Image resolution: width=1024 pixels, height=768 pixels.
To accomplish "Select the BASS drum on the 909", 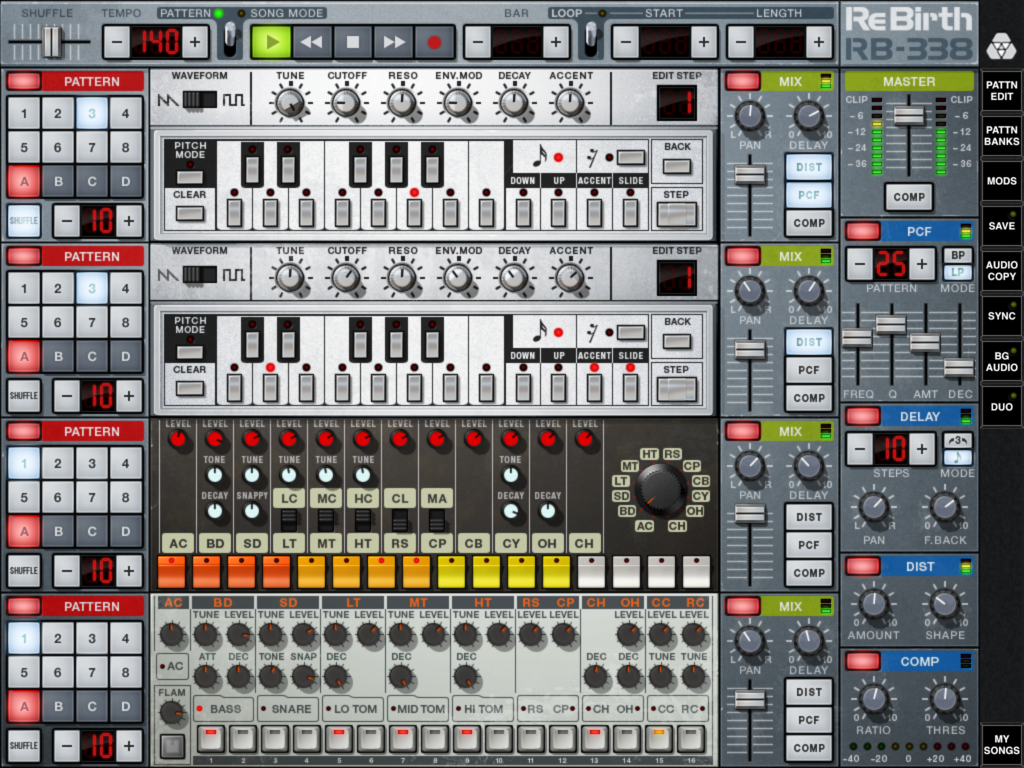I will coord(222,709).
